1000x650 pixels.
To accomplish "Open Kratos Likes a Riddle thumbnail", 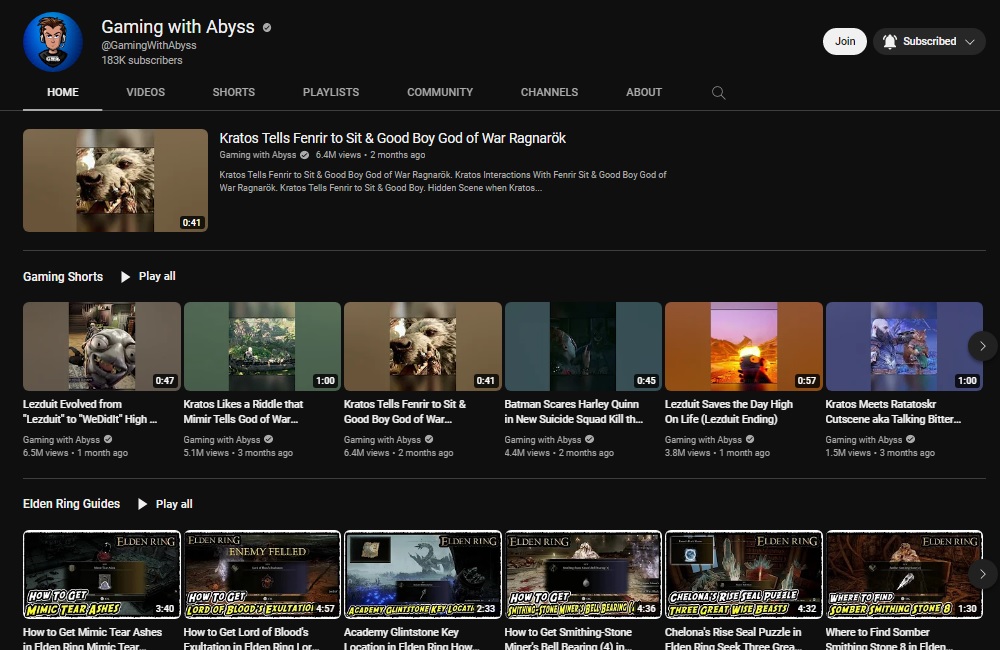I will click(262, 346).
